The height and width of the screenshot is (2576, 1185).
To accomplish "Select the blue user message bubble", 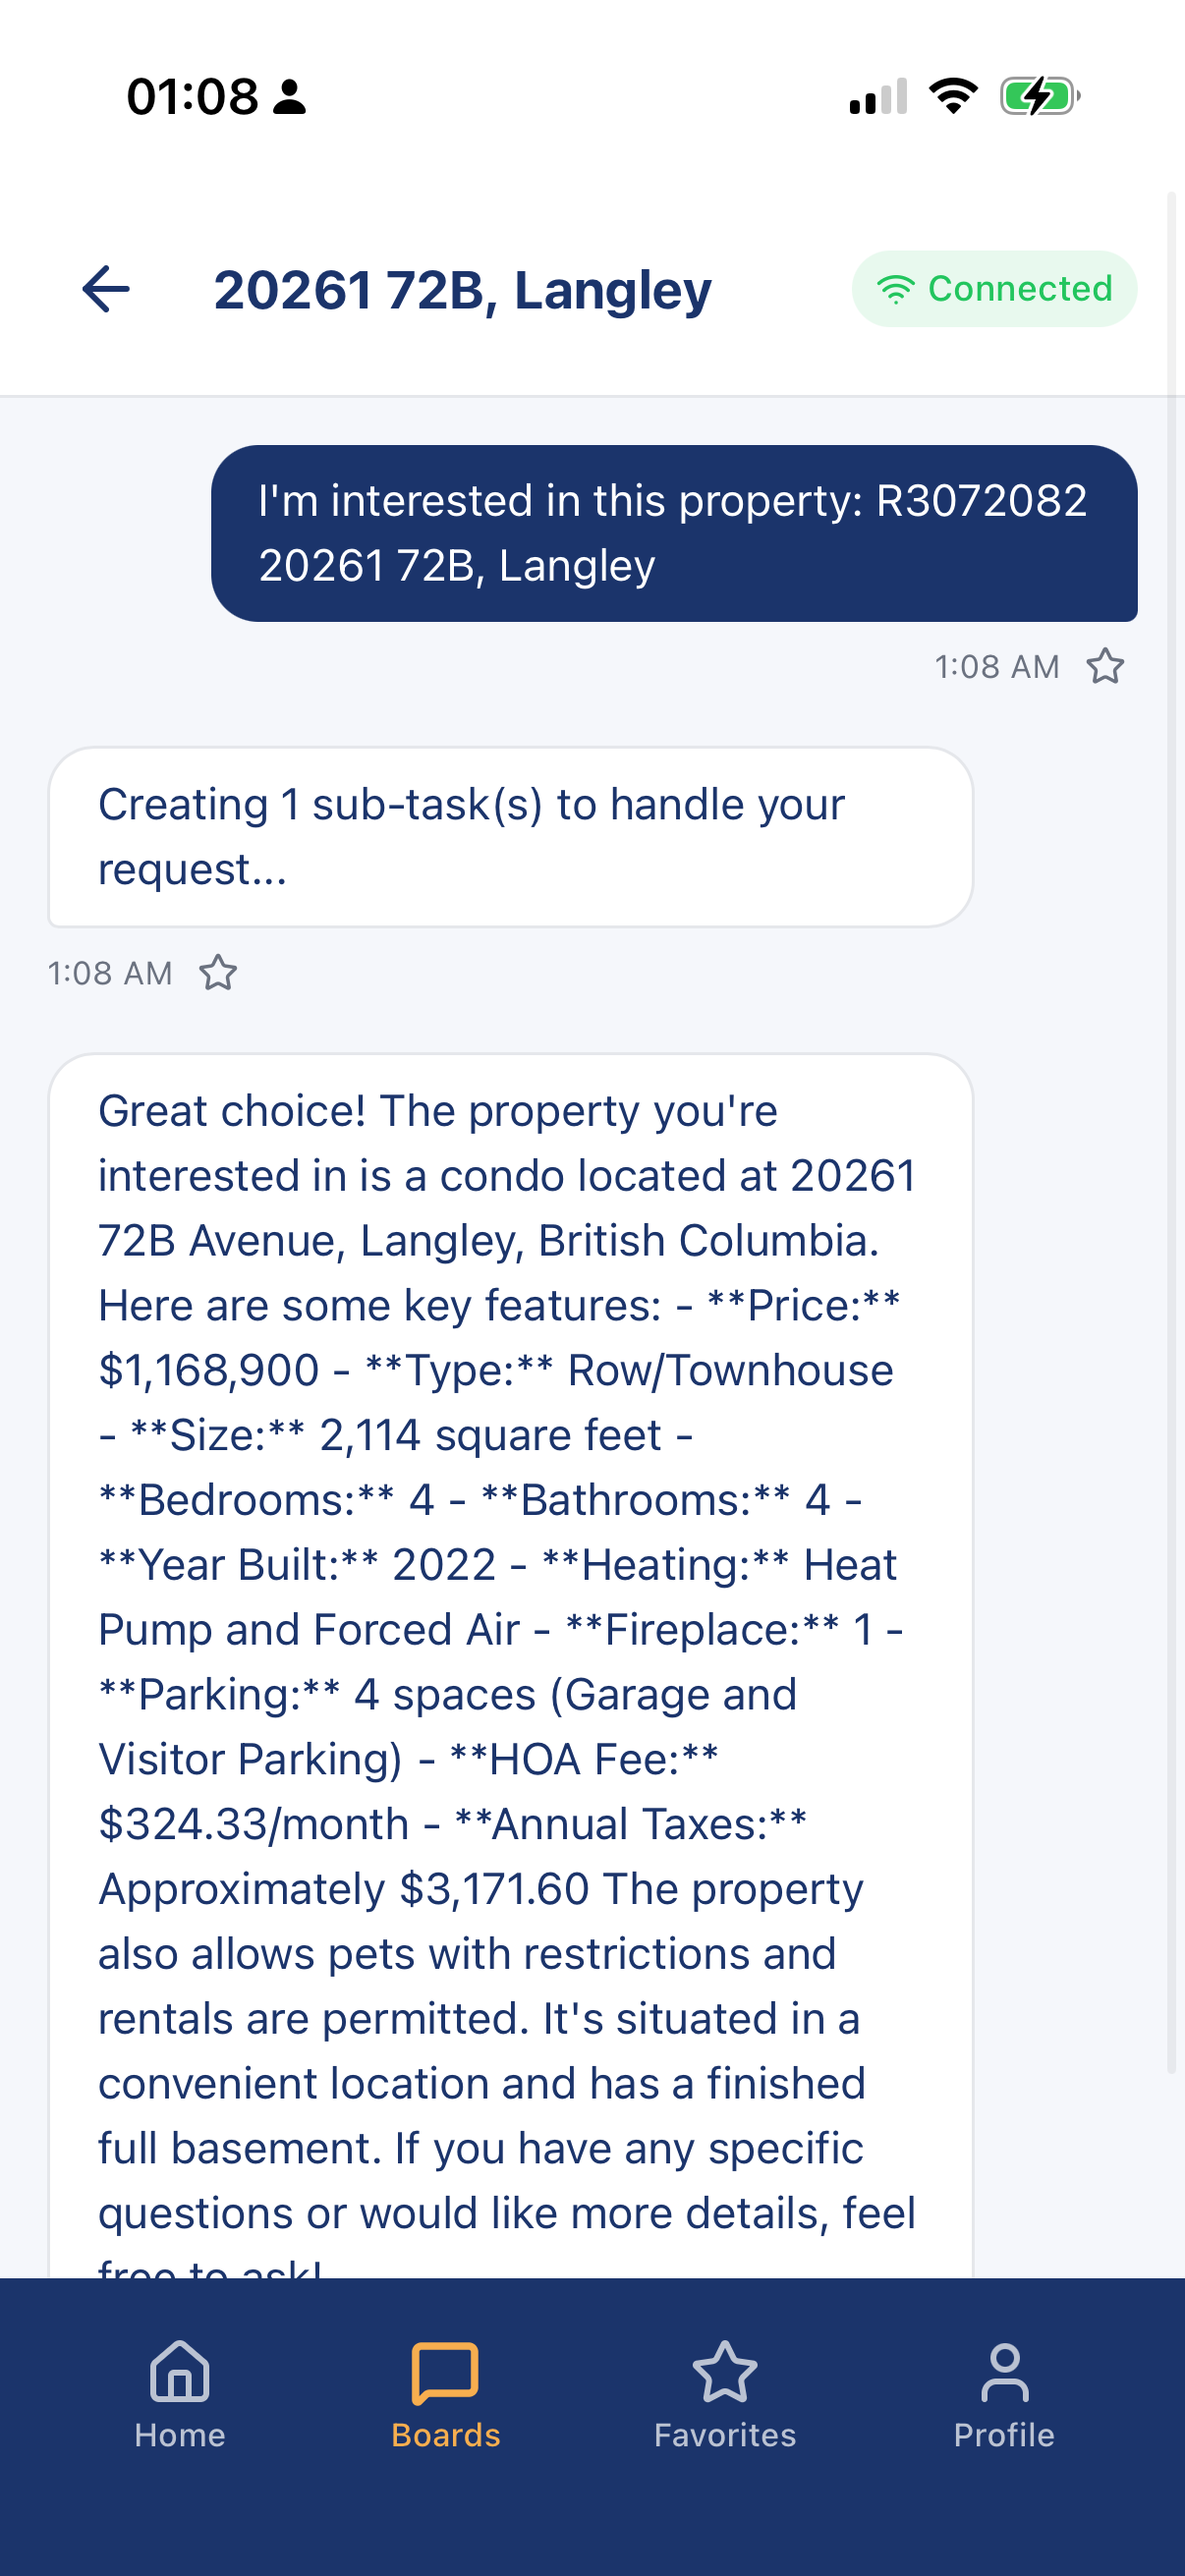I will pyautogui.click(x=674, y=533).
